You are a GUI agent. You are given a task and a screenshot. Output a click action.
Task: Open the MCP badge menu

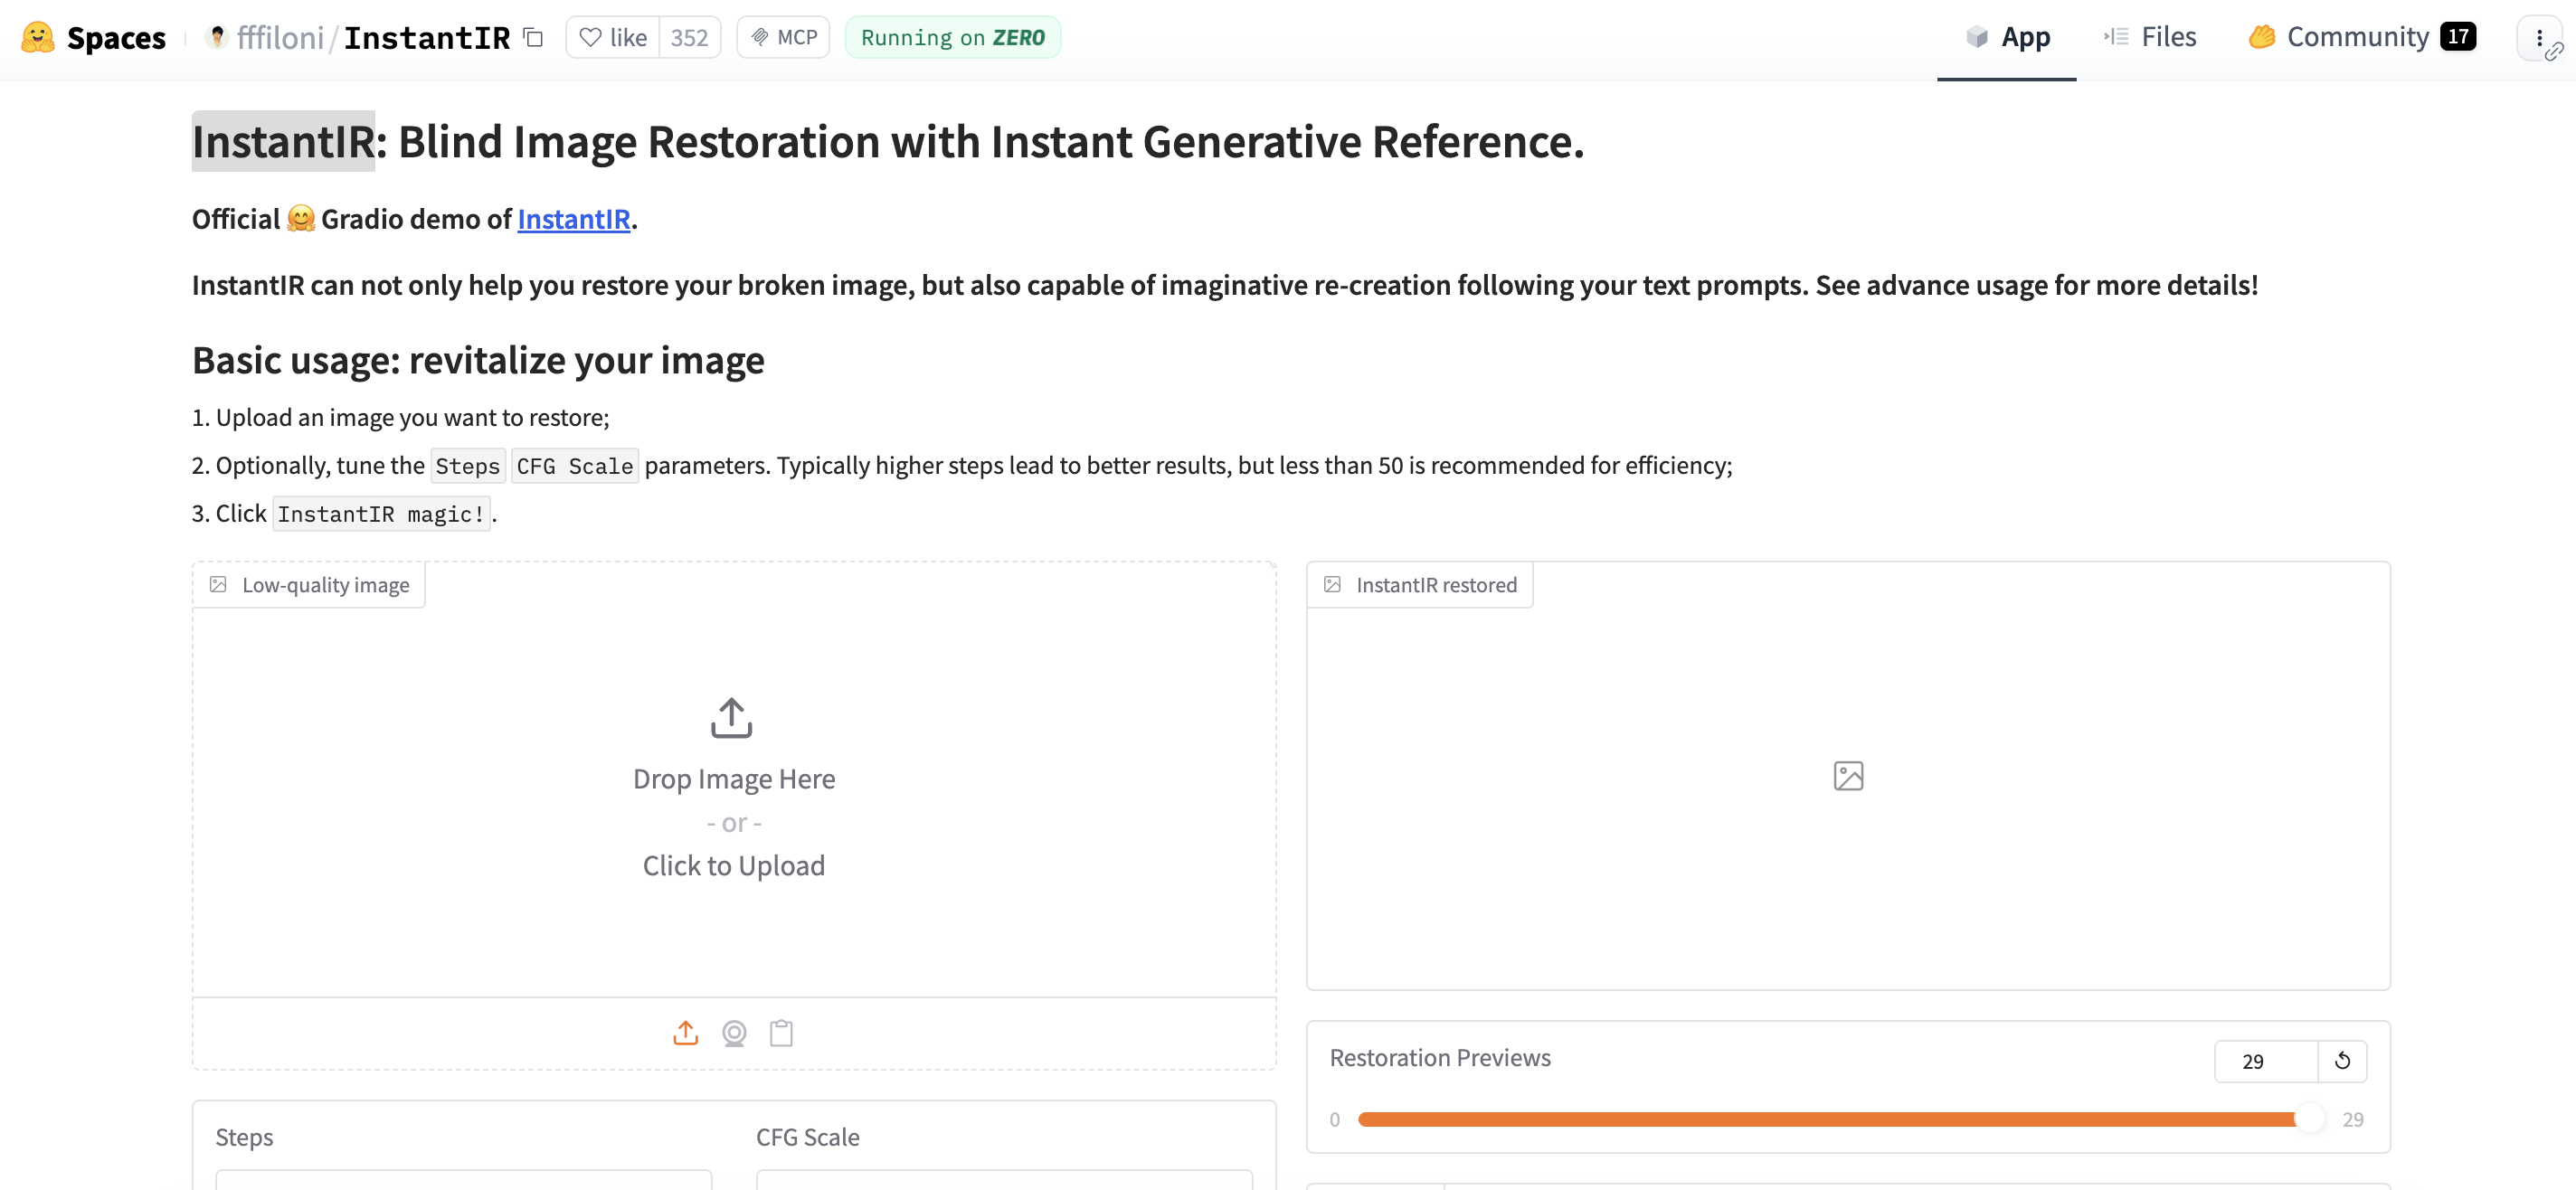click(x=784, y=38)
